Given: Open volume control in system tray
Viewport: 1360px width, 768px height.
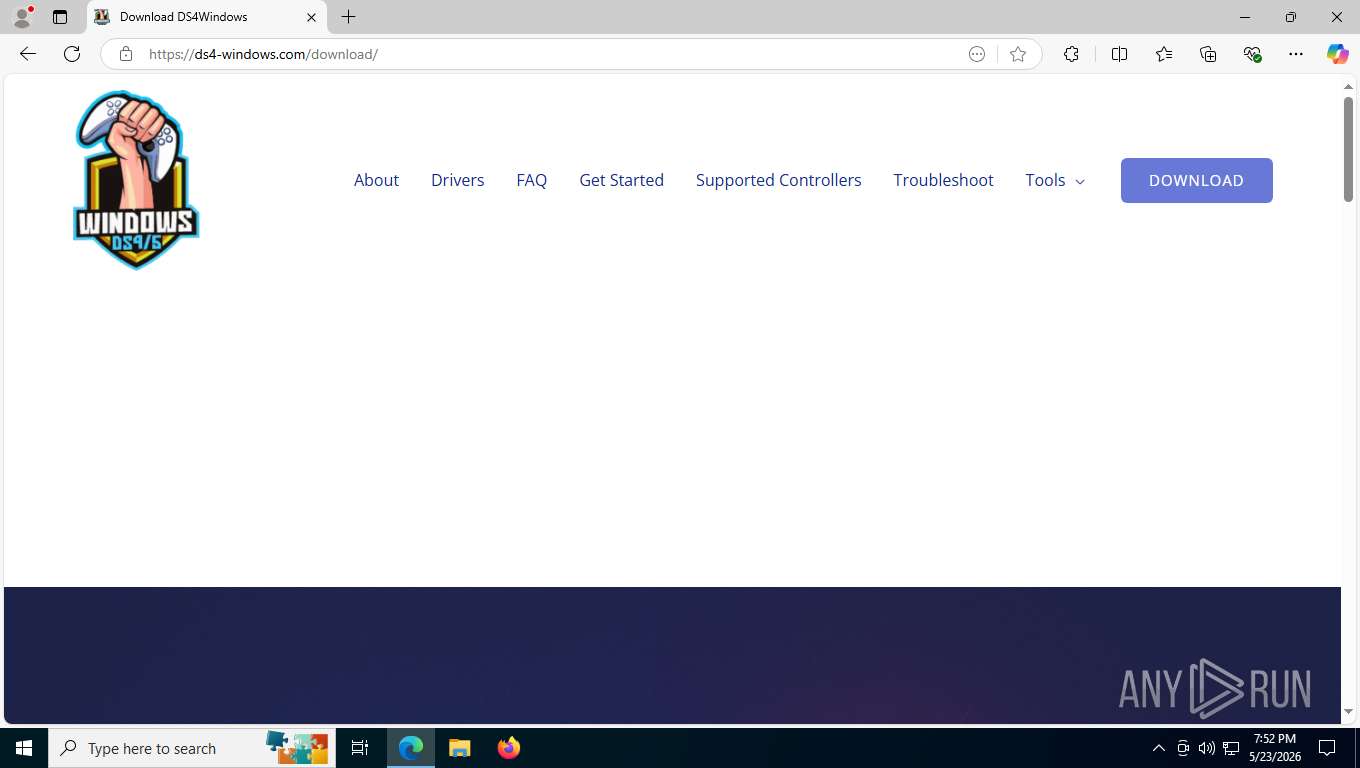Looking at the screenshot, I should click(x=1206, y=748).
